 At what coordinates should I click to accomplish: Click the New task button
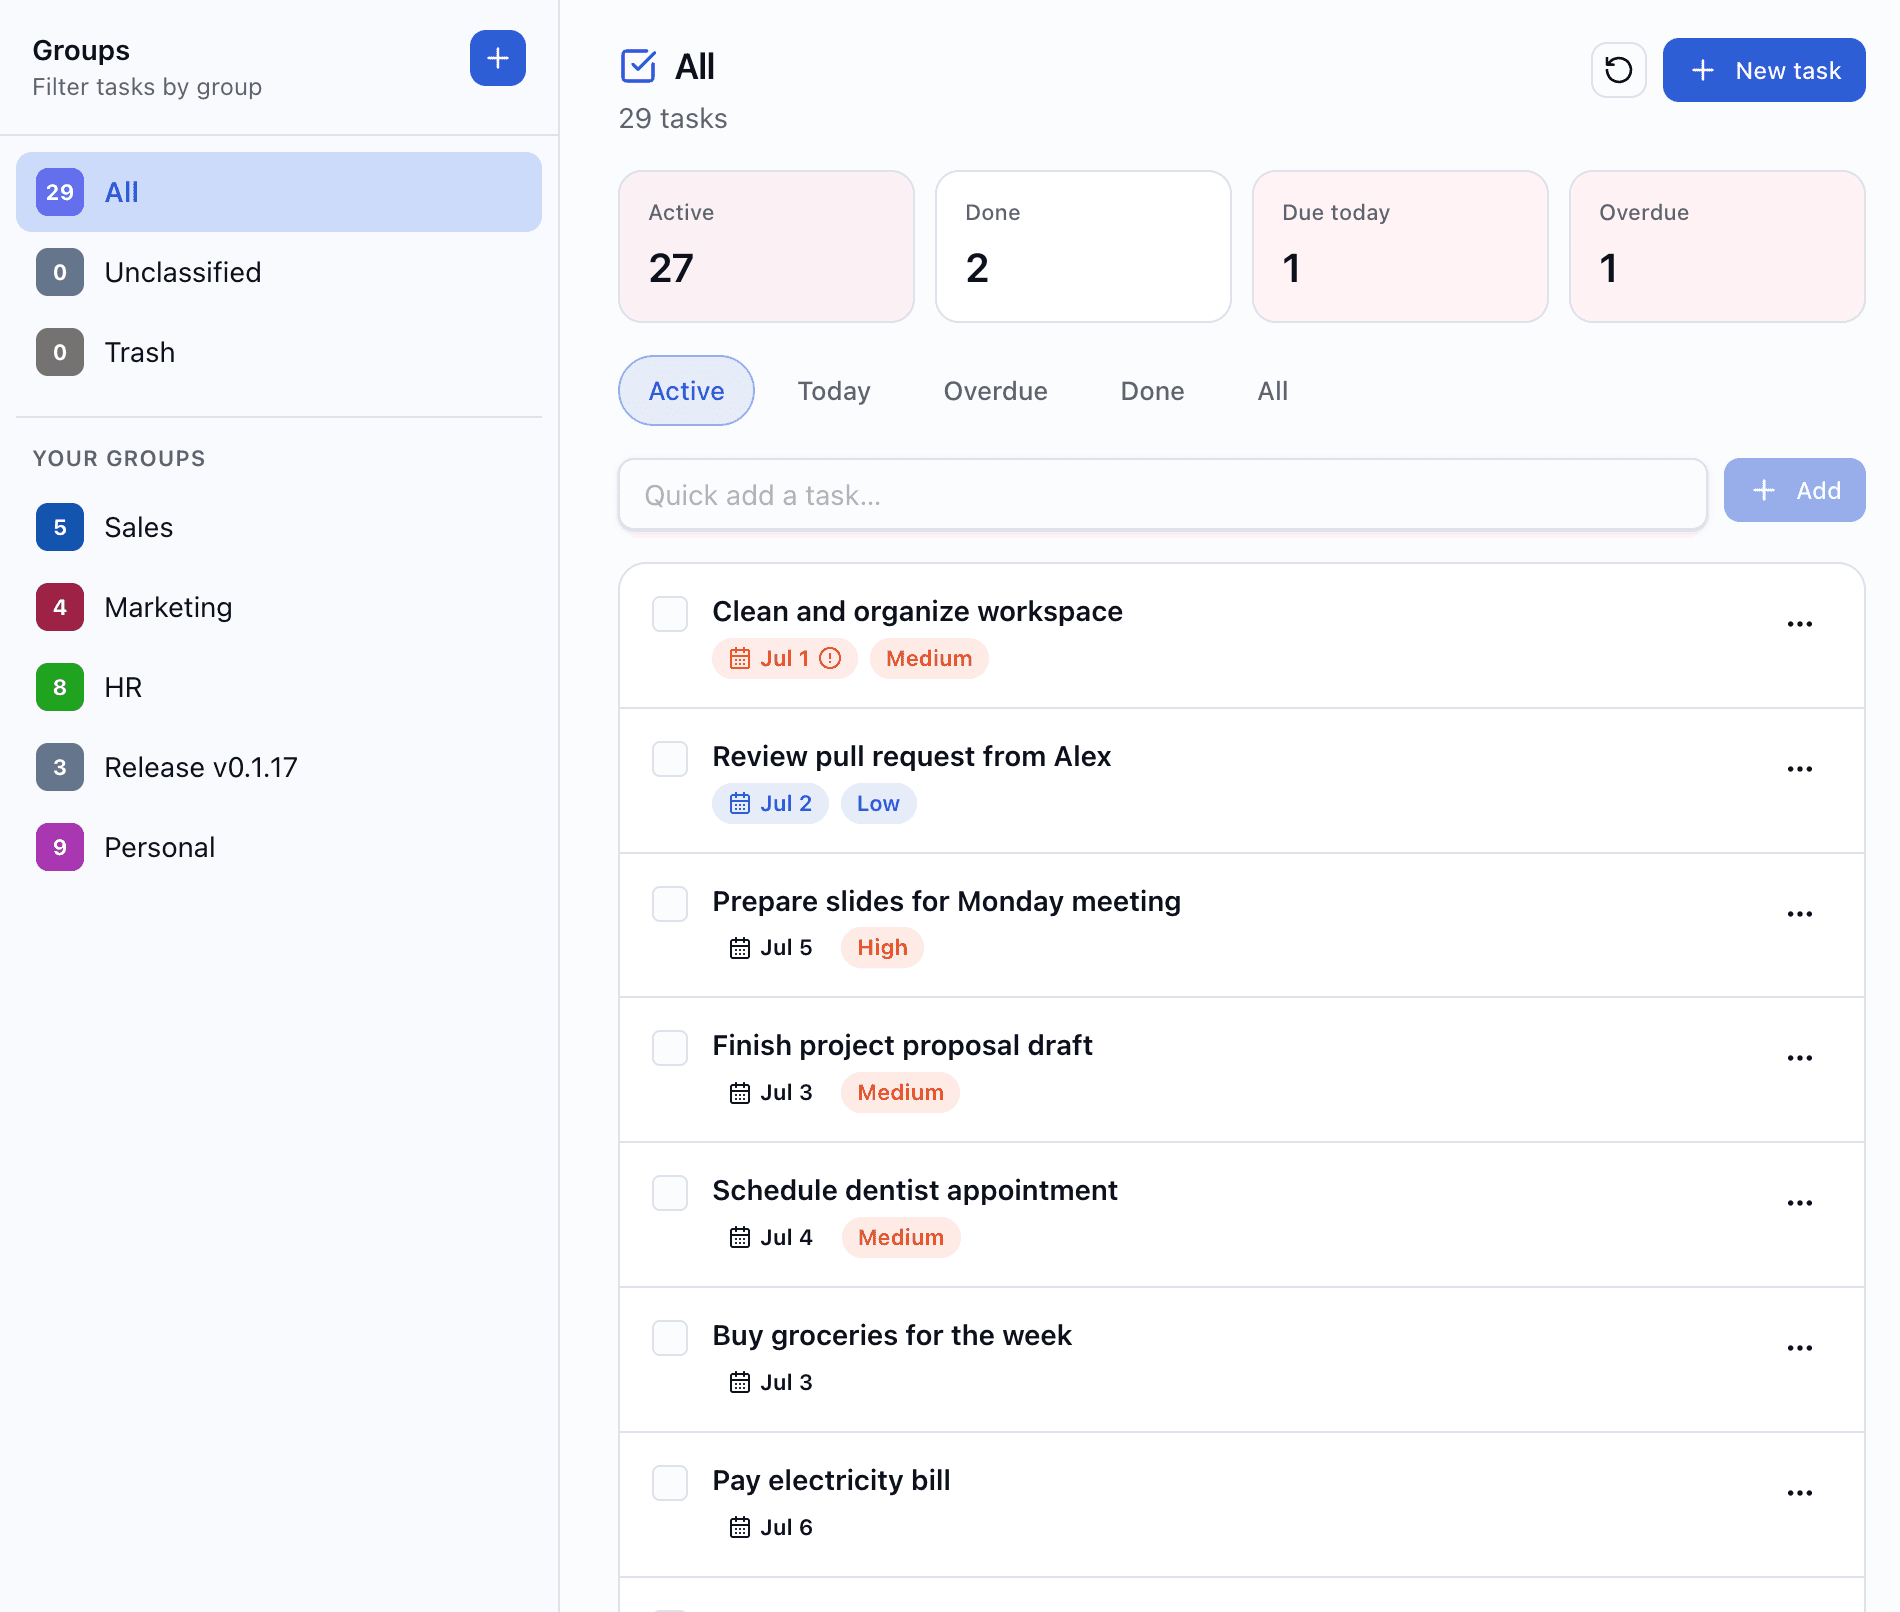(1764, 70)
